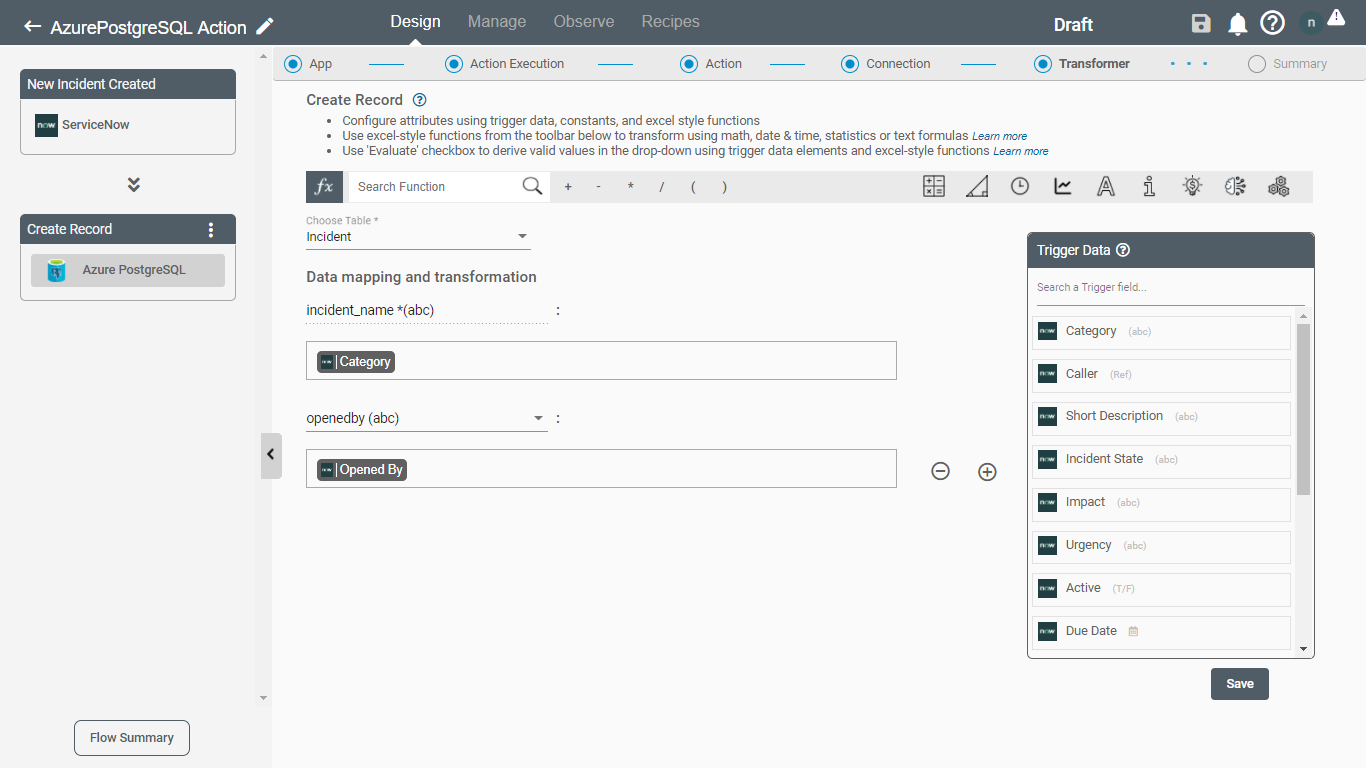Switch to the Manage tab

pos(497,21)
